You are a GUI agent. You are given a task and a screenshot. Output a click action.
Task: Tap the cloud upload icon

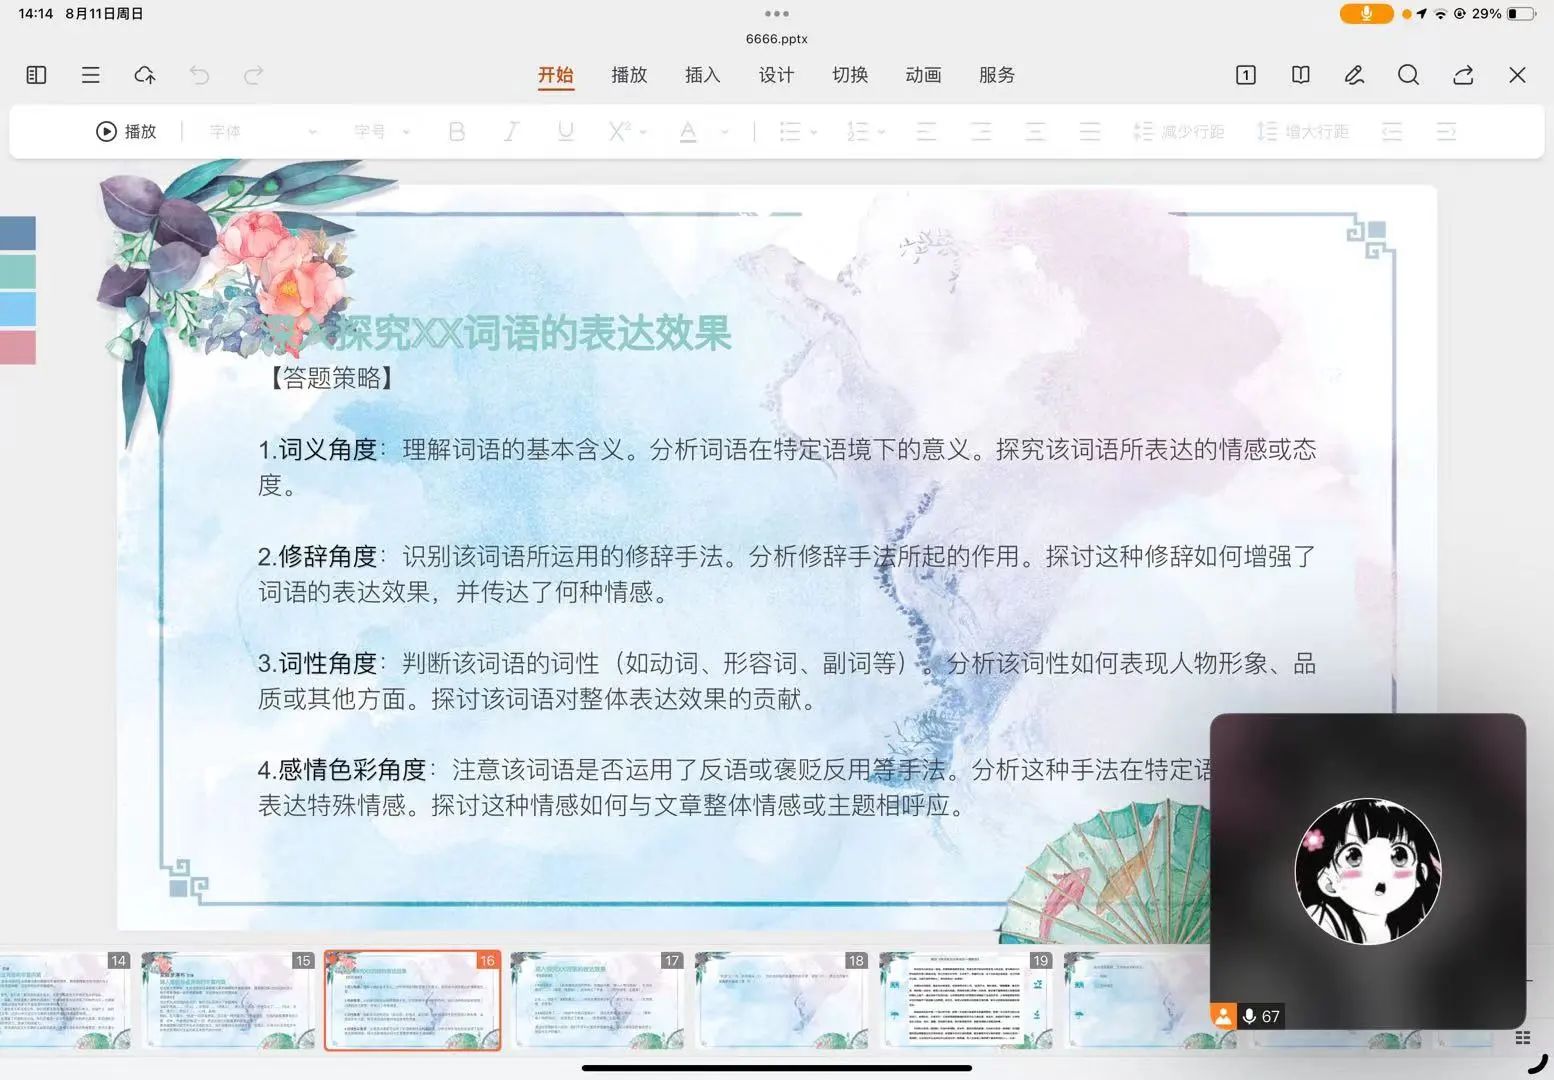[x=145, y=75]
